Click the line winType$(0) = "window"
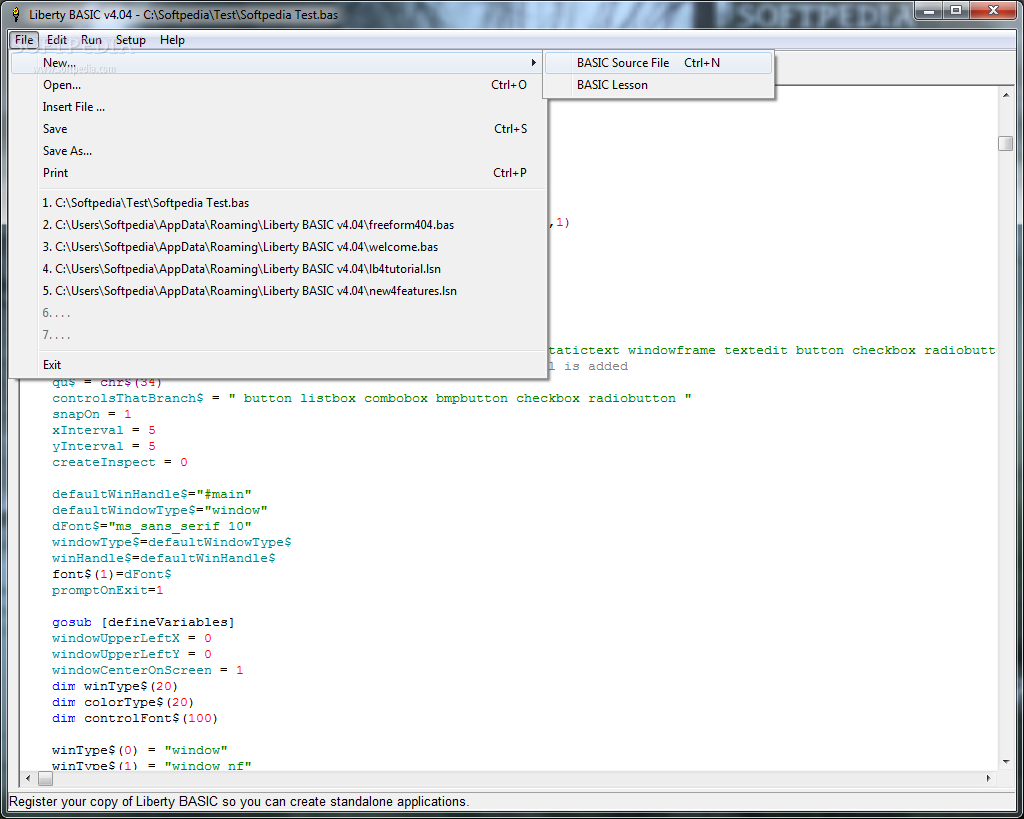 pyautogui.click(x=140, y=750)
